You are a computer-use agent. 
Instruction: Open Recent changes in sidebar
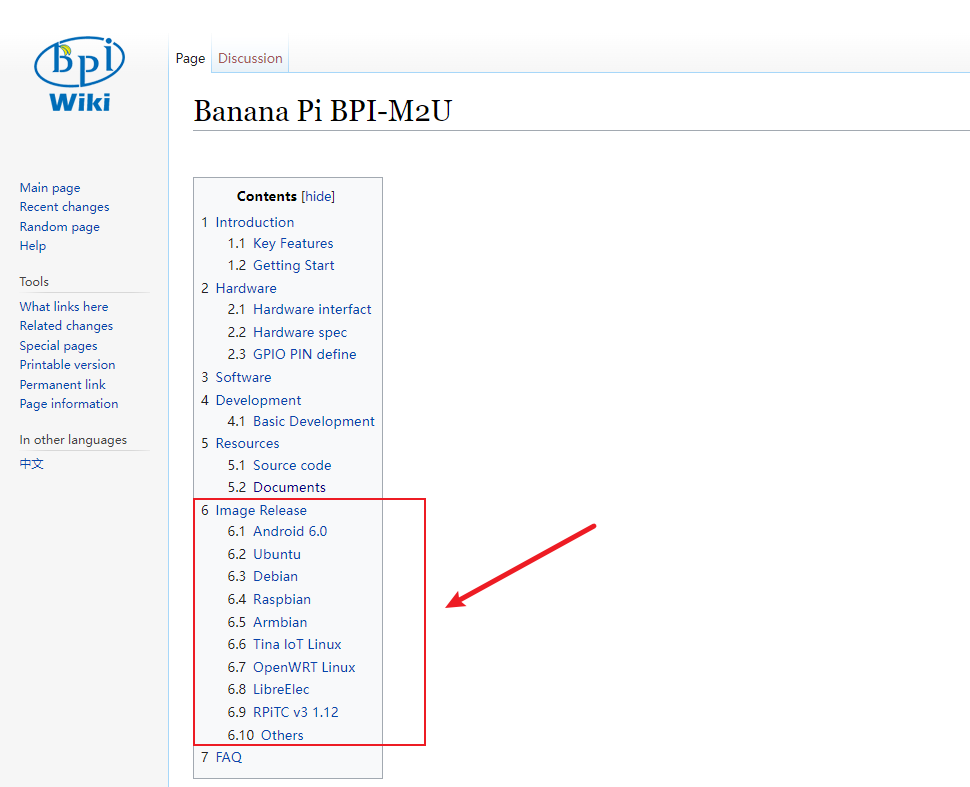(64, 207)
